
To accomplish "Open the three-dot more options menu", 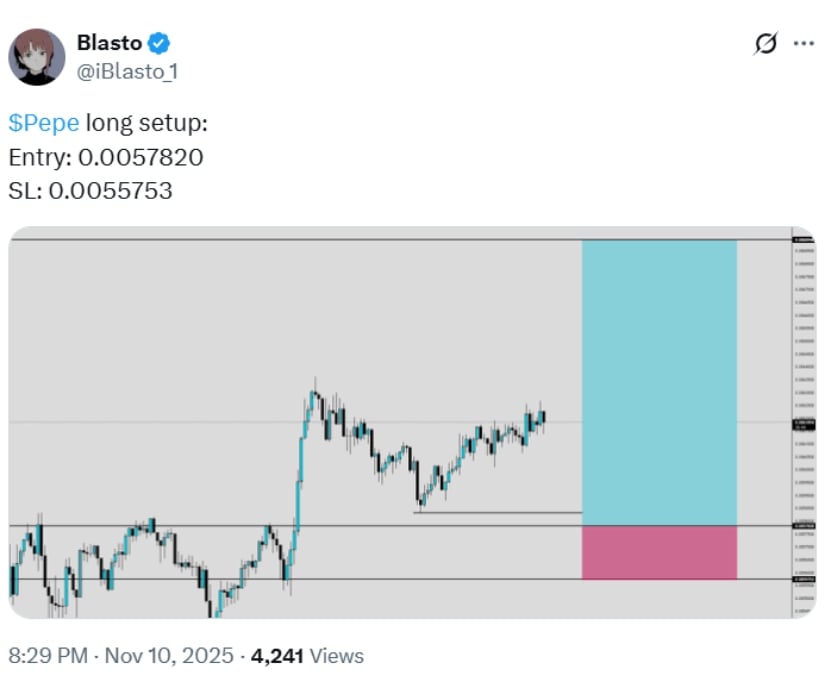I will [x=803, y=44].
